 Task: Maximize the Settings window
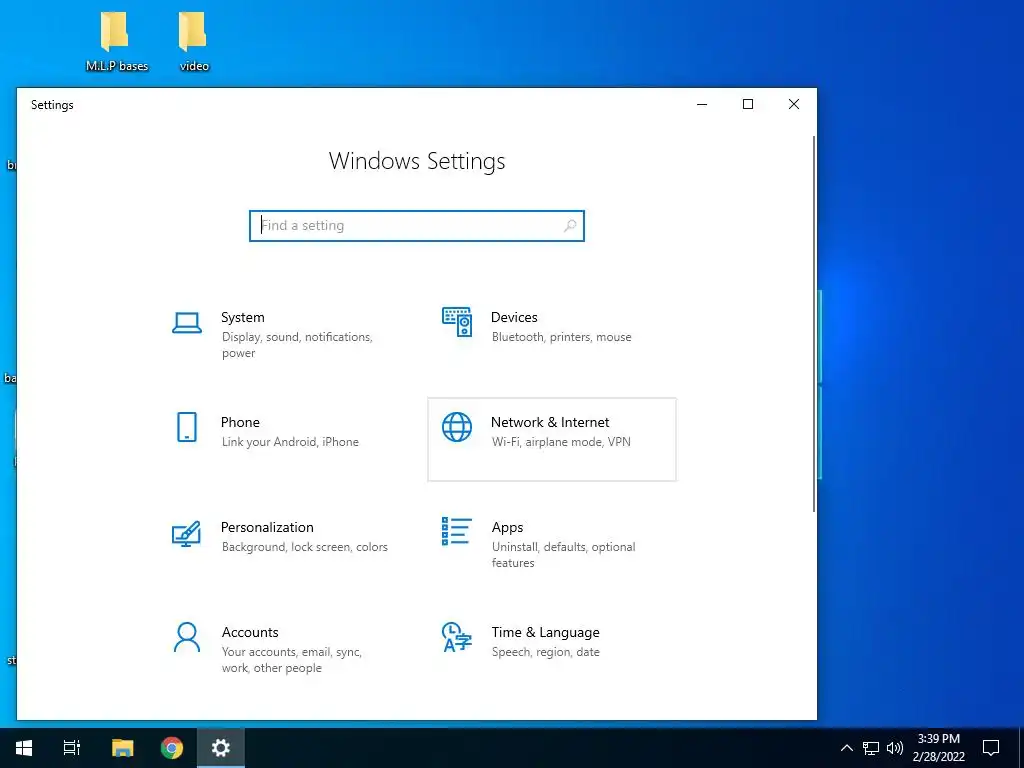(748, 104)
